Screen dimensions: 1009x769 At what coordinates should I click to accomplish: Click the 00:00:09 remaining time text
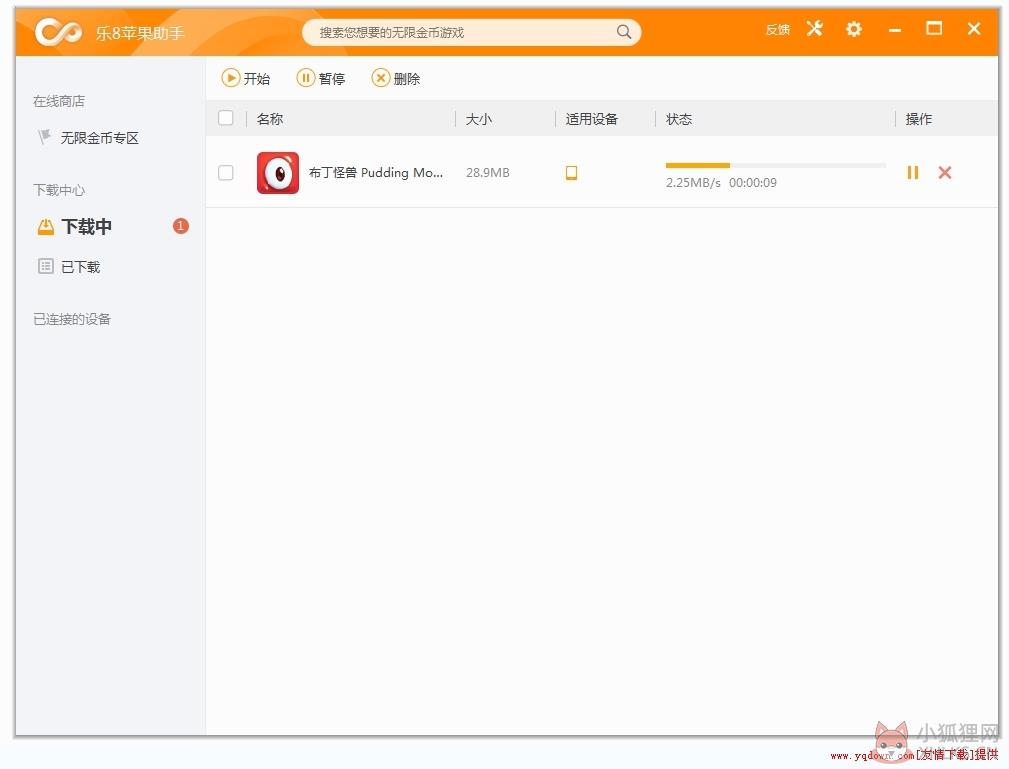[x=753, y=183]
